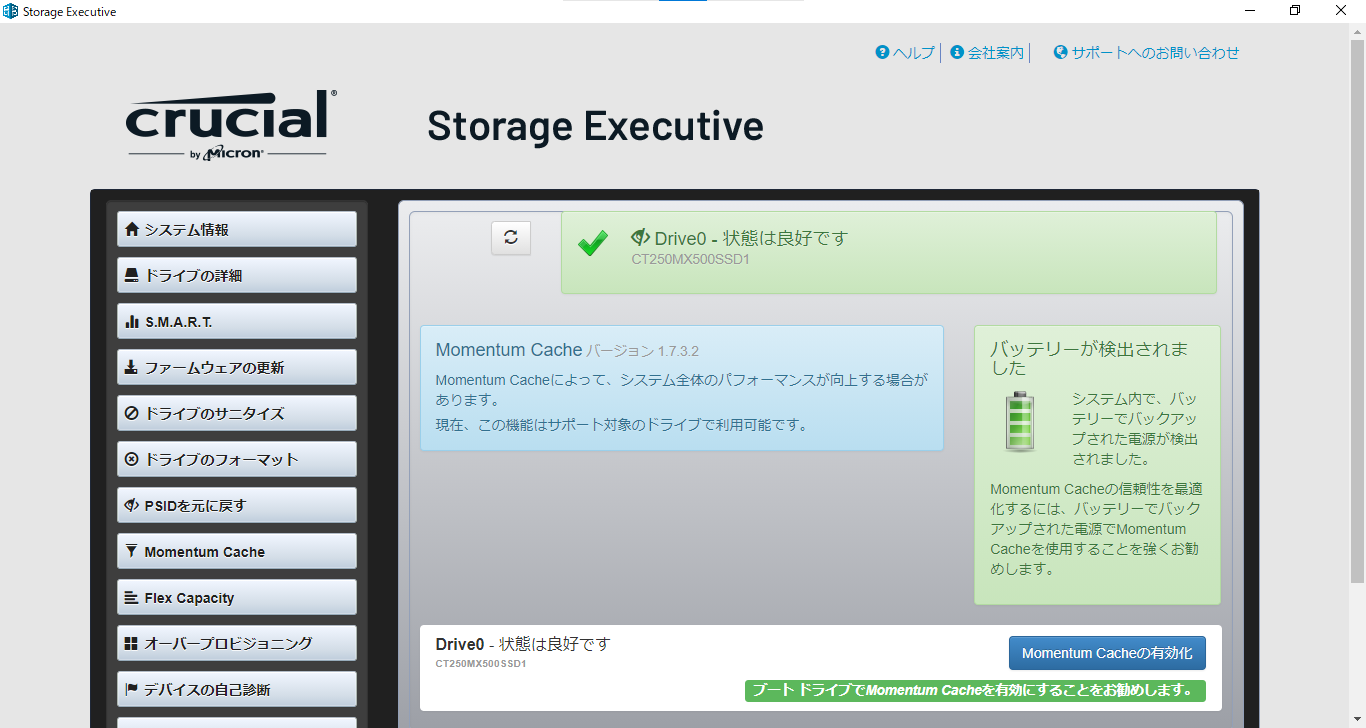Minimize the Storage Executive window
This screenshot has height=728, width=1366.
pos(1250,11)
